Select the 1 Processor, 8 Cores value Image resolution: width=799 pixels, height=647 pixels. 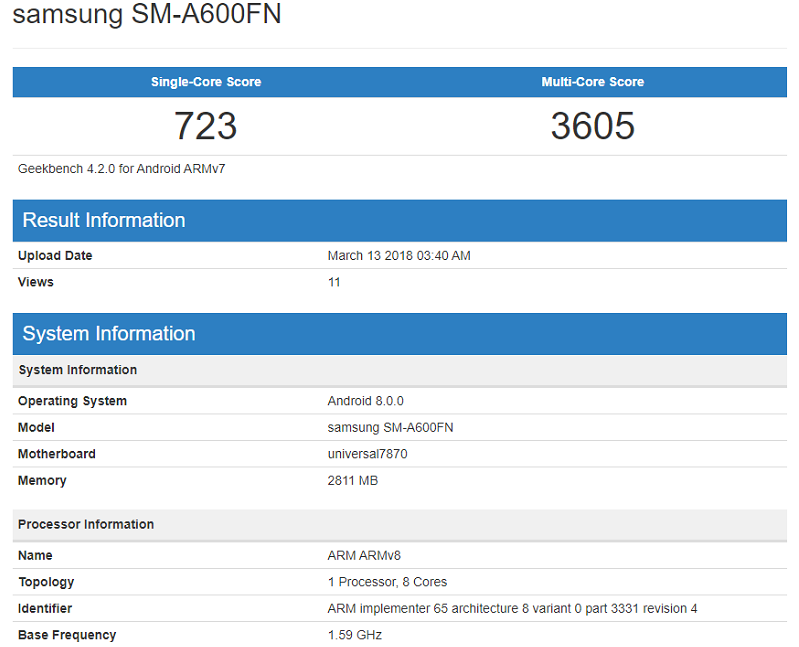click(x=387, y=582)
